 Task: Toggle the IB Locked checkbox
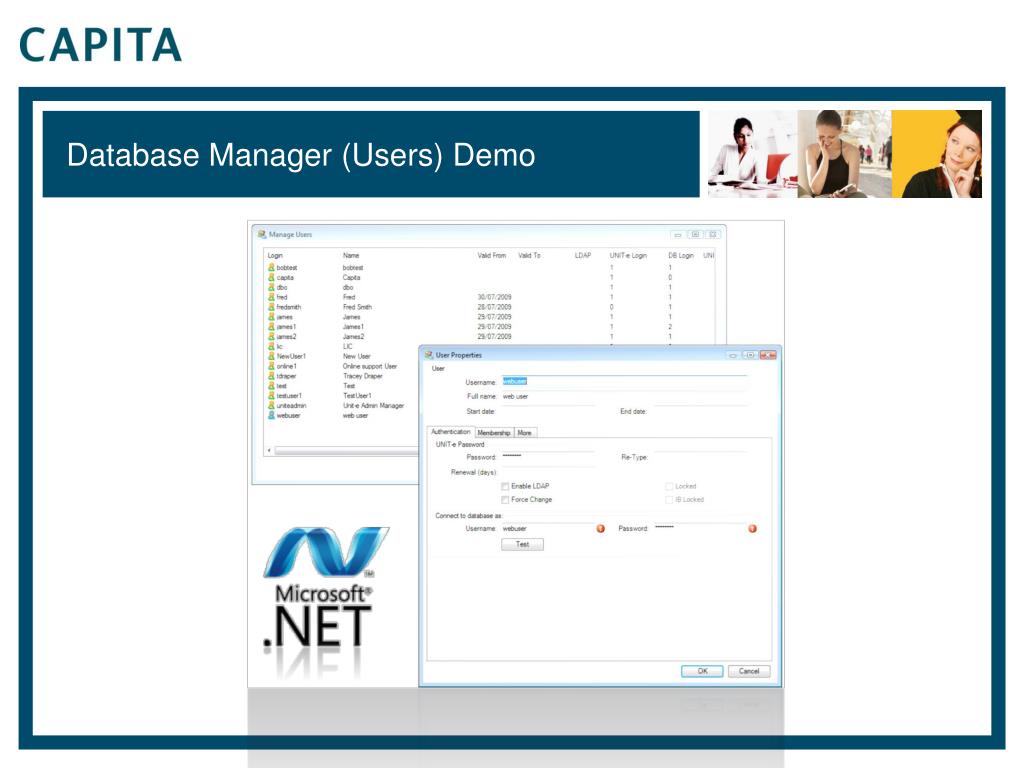pos(669,500)
